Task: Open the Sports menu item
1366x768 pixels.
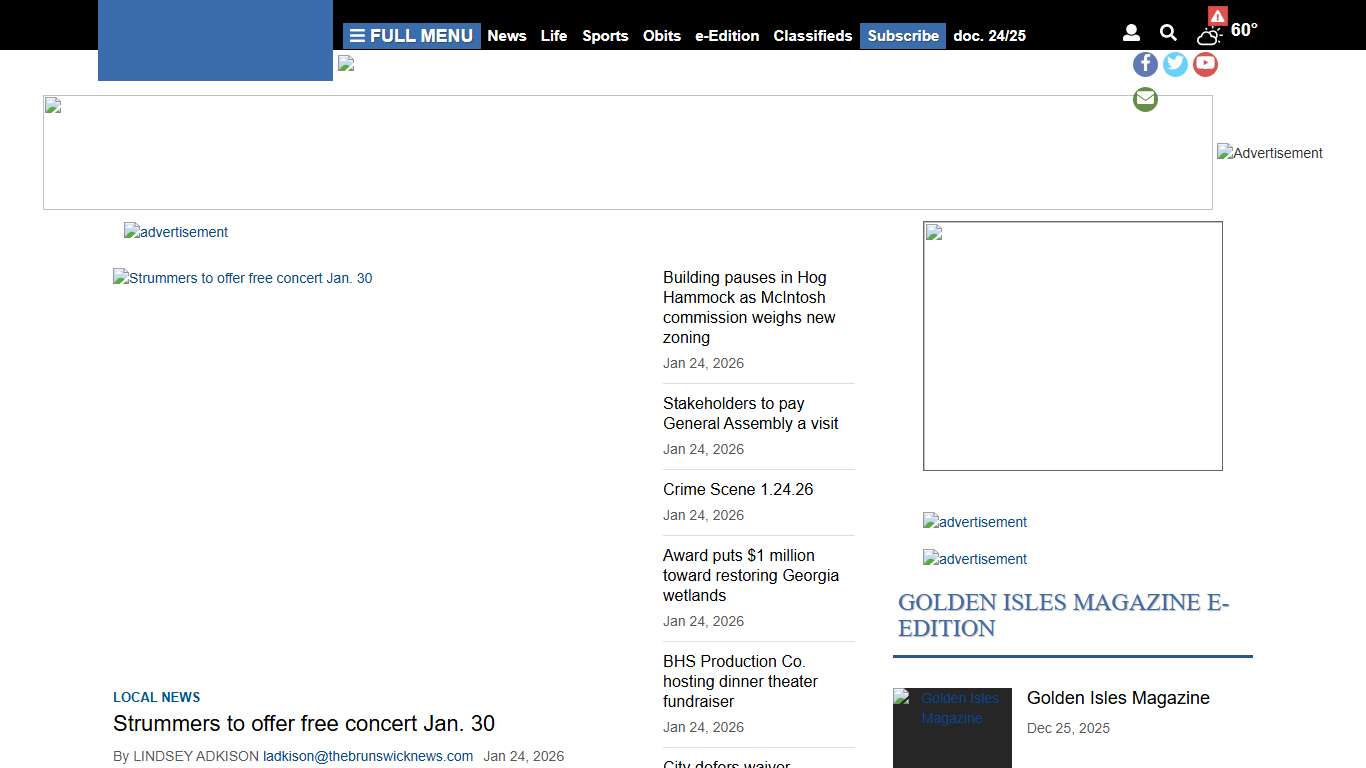Action: [x=605, y=36]
